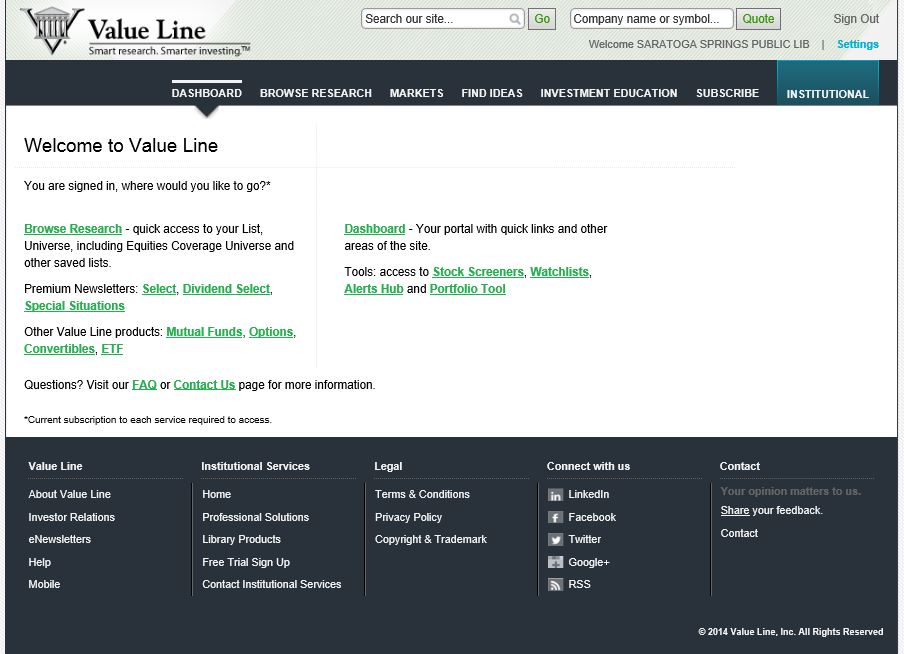Open the Mobile footer link

pyautogui.click(x=44, y=584)
